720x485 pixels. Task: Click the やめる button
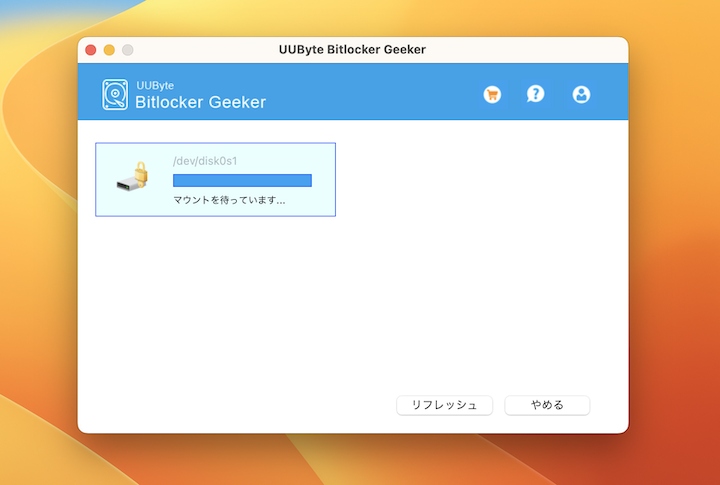(547, 405)
